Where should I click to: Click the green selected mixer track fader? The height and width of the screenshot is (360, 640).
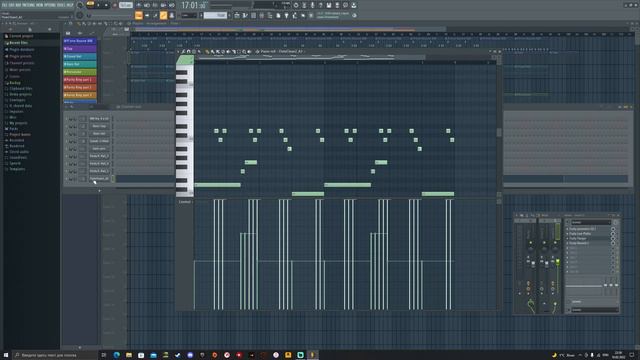pyautogui.click(x=558, y=262)
